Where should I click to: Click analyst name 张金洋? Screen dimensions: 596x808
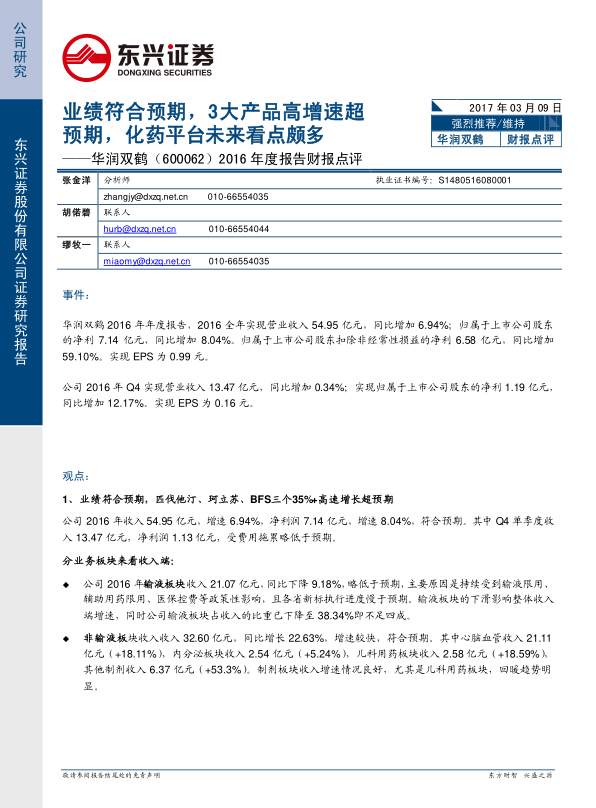point(76,180)
